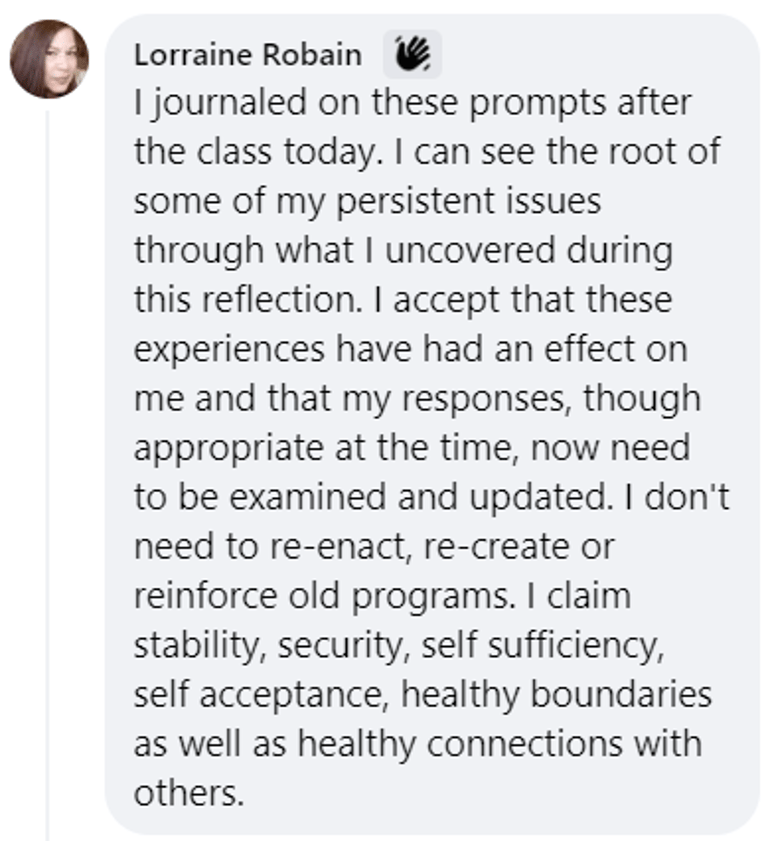Select the words 'the class today'

coord(258,152)
